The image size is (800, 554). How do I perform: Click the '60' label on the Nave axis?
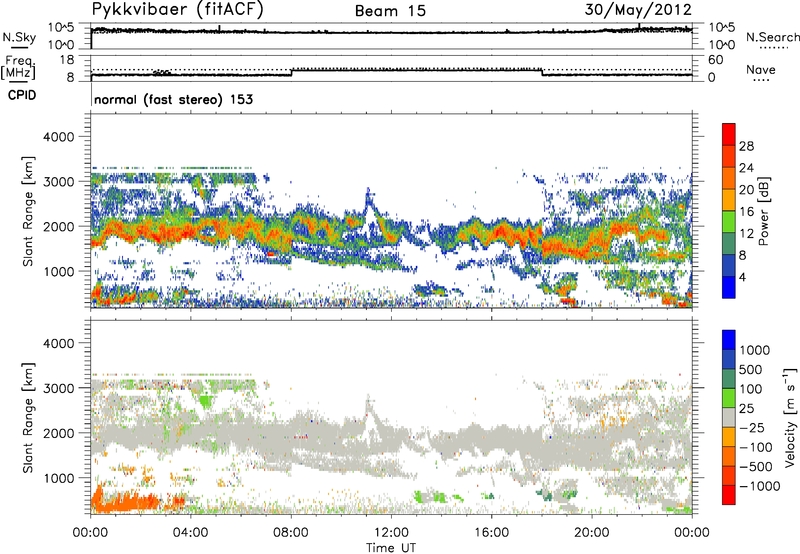pos(715,60)
